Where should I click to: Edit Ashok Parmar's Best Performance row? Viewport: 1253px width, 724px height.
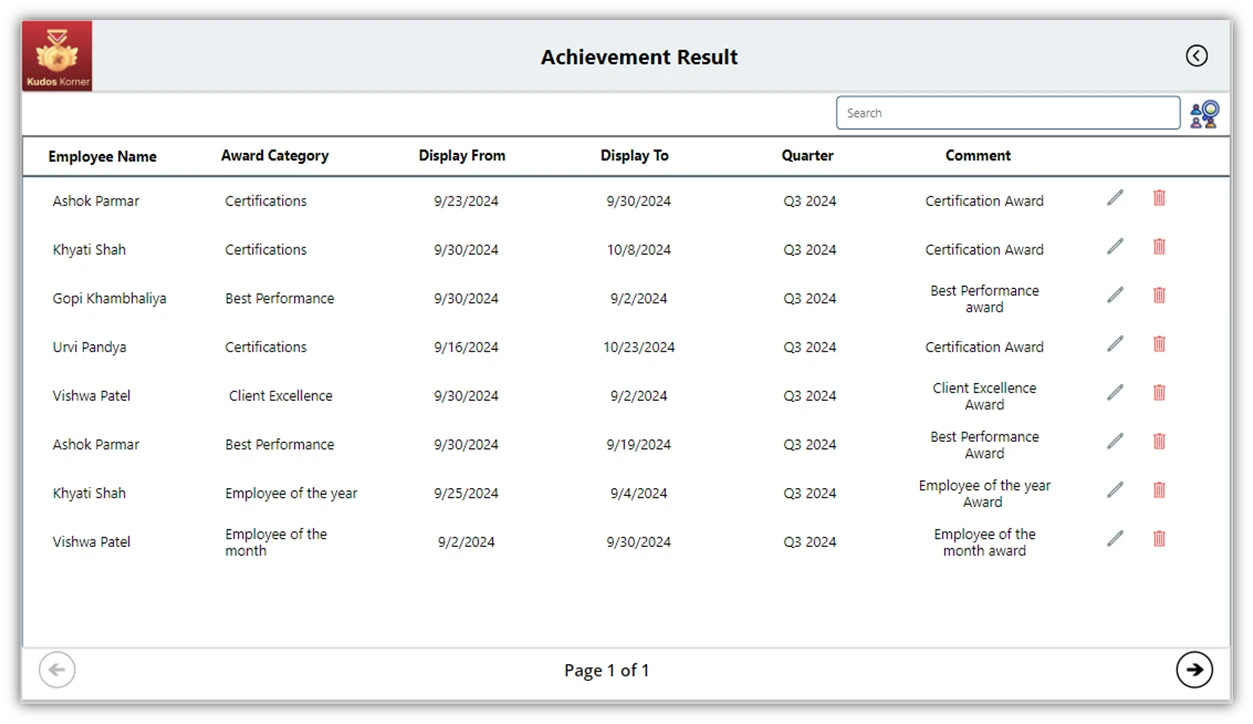[x=1115, y=441]
